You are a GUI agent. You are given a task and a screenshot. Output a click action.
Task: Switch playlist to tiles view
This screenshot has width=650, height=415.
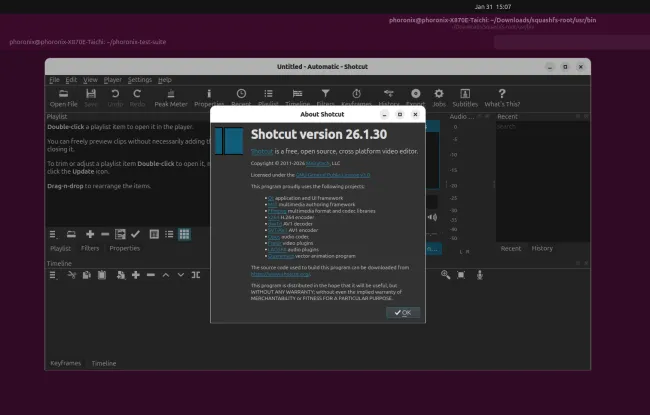tap(154, 235)
